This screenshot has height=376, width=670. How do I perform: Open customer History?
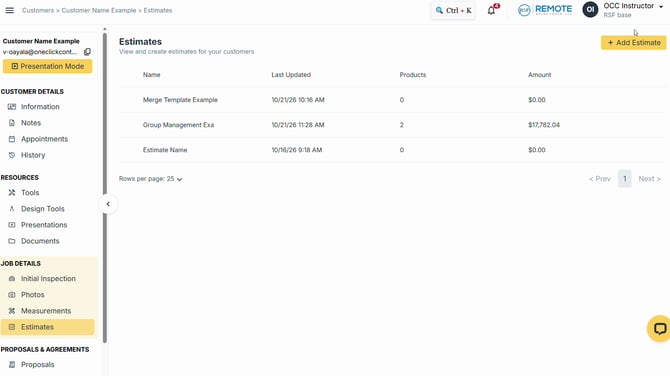[x=33, y=155]
